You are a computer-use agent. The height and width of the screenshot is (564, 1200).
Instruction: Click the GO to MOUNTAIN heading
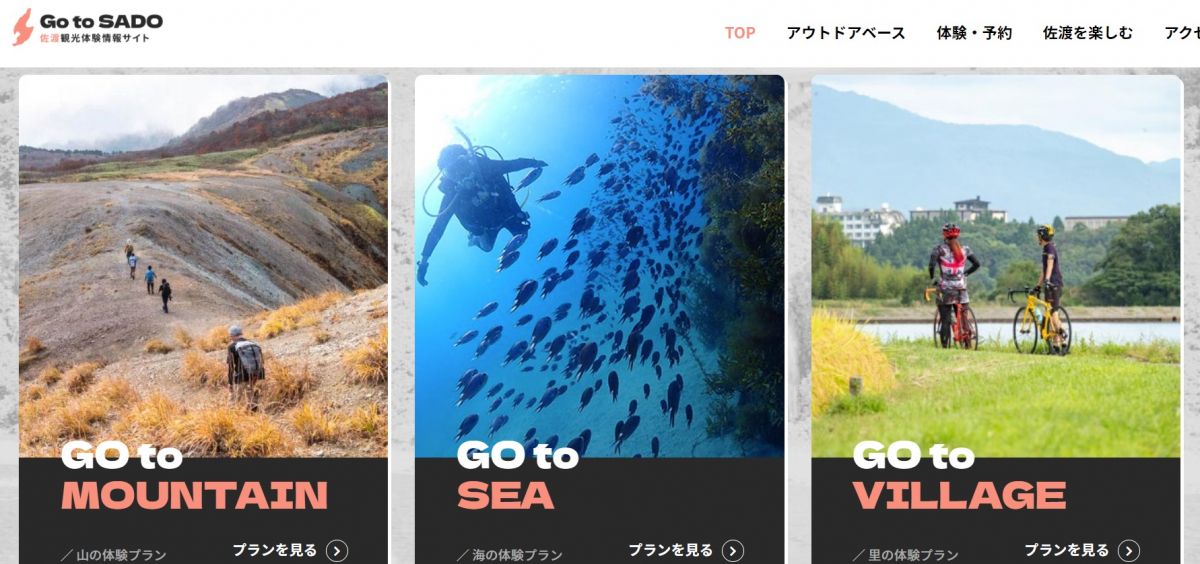click(x=194, y=476)
